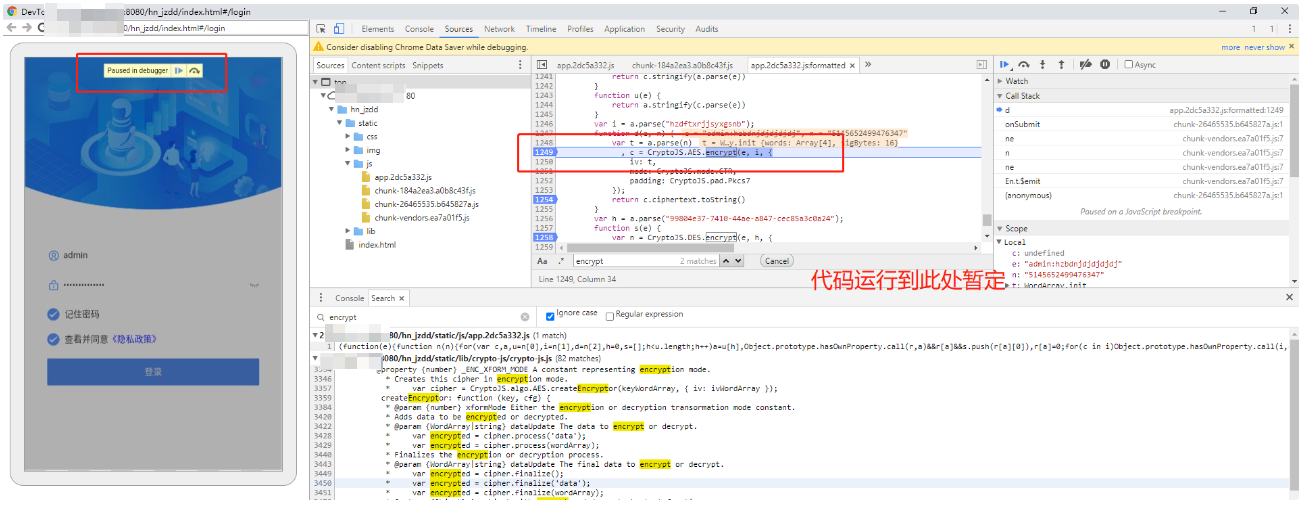1301x506 pixels.
Task: Close the bottom drawer panel
Action: pyautogui.click(x=1288, y=297)
